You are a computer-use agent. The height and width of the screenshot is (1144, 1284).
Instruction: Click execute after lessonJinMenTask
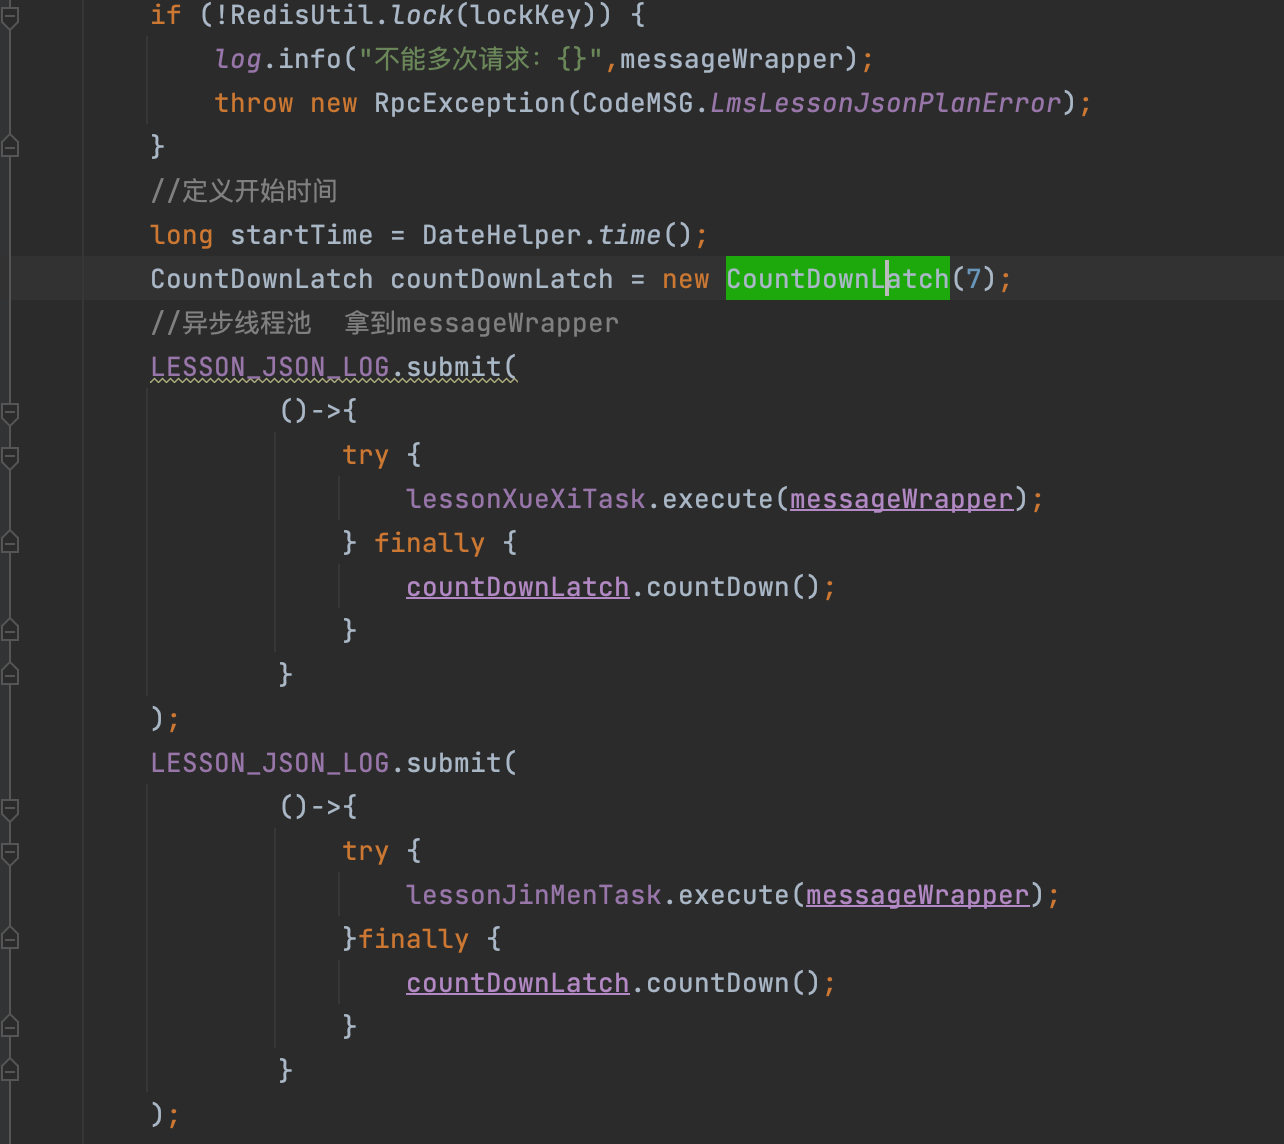pos(734,895)
